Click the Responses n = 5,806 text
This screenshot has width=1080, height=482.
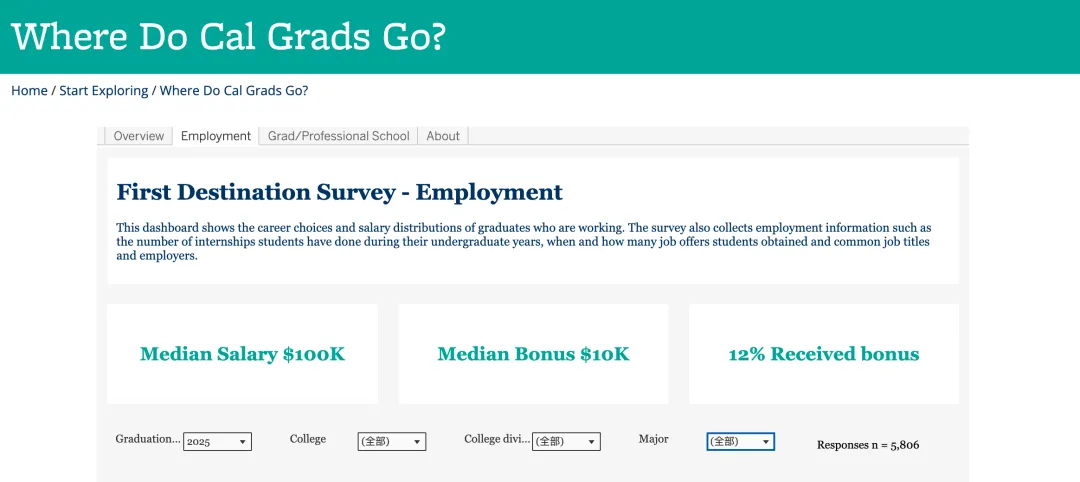[x=868, y=445]
